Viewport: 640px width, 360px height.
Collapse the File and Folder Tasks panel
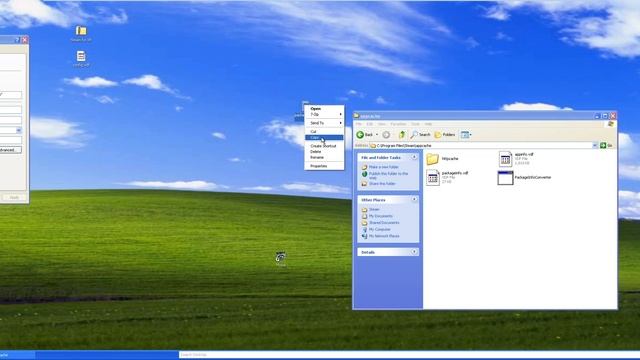(414, 157)
